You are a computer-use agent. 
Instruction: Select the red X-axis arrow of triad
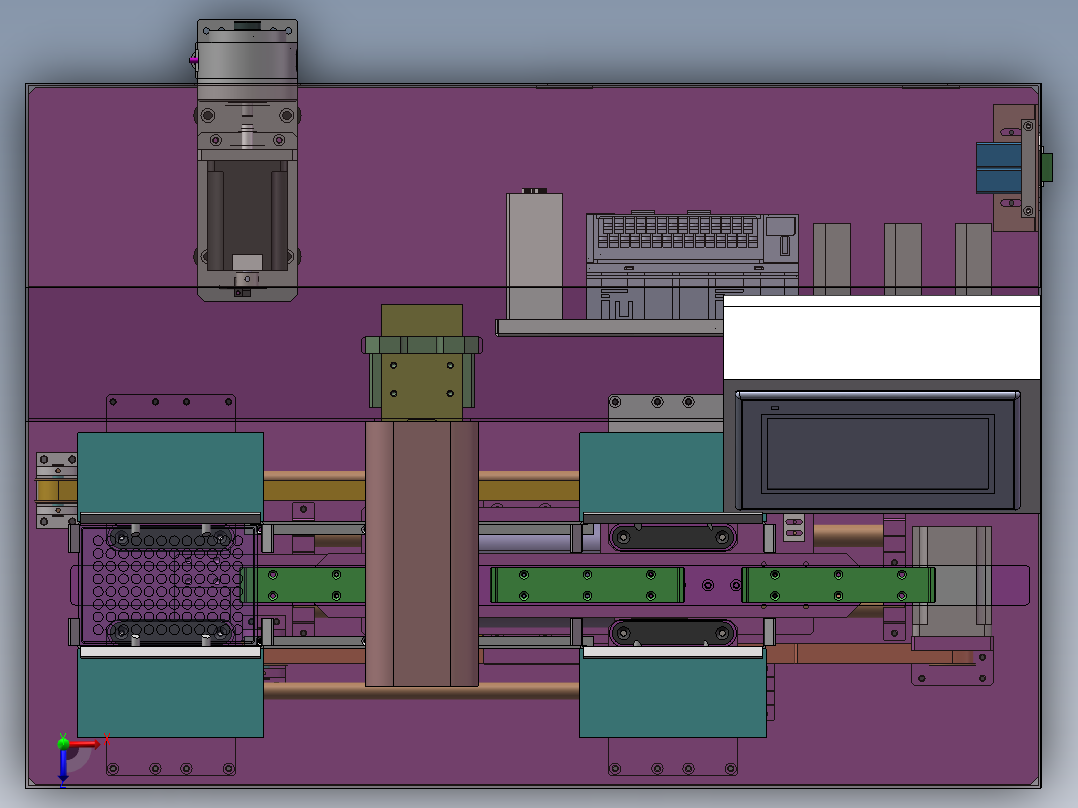85,743
